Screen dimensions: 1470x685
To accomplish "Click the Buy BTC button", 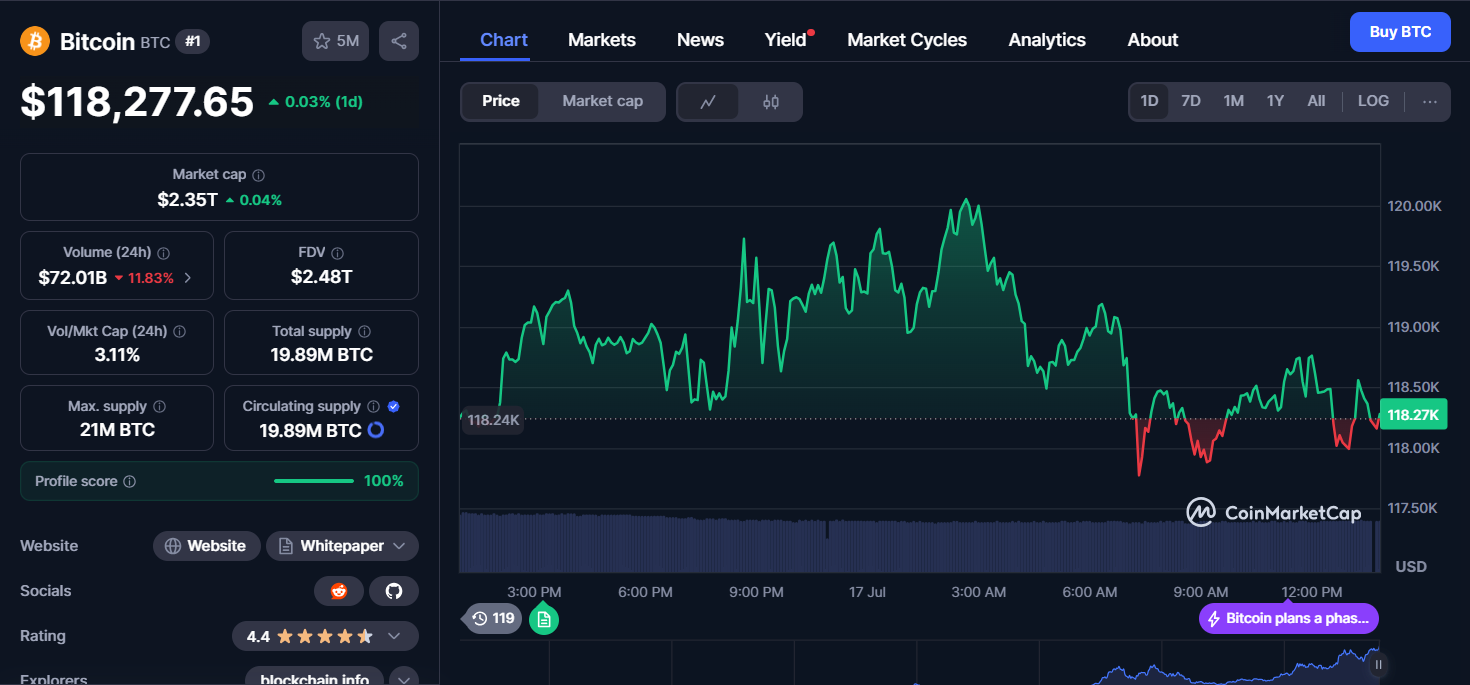I will [x=1400, y=32].
